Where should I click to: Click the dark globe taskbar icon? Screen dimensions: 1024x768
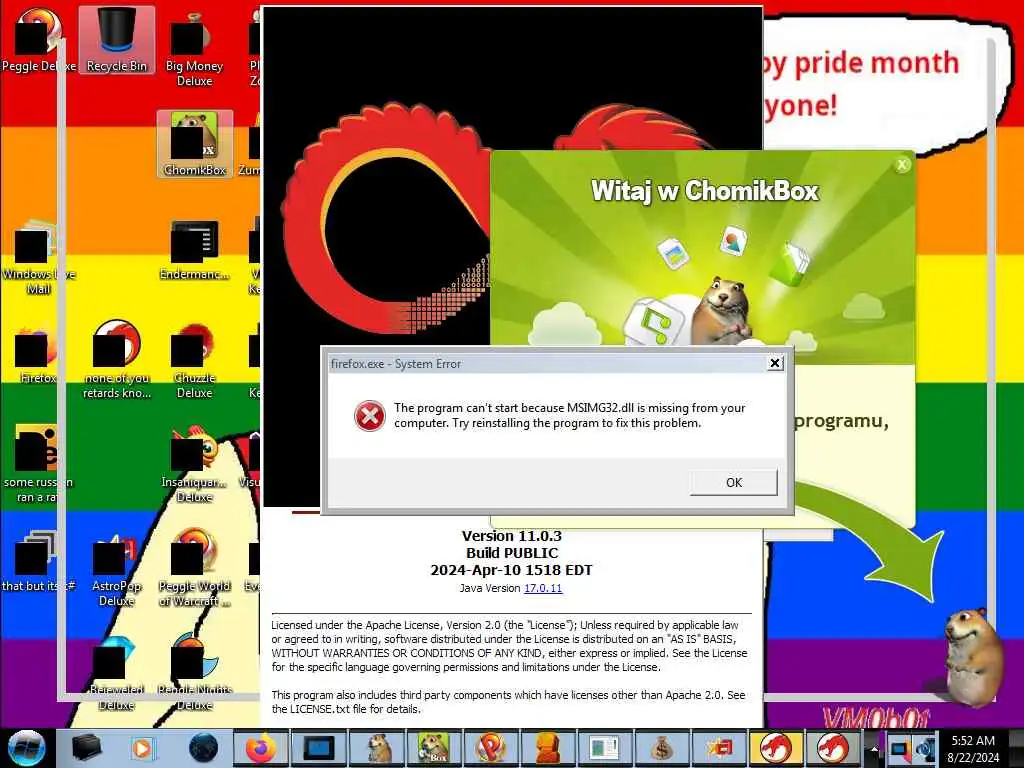tap(203, 748)
